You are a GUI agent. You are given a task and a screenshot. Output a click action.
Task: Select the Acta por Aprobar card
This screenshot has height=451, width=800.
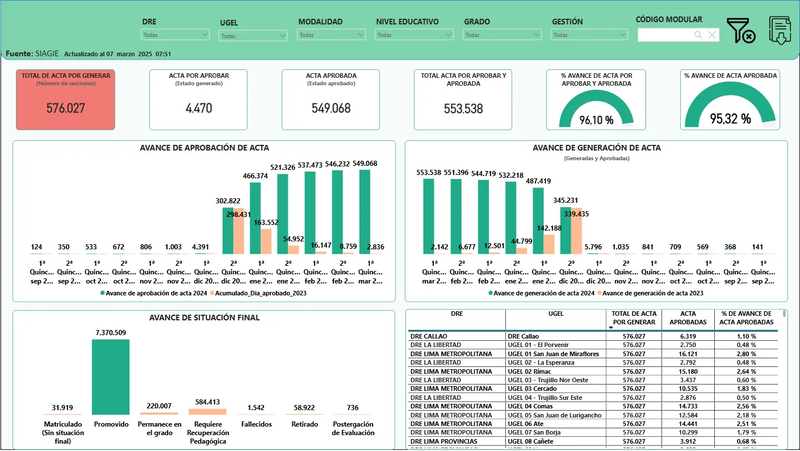pyautogui.click(x=198, y=100)
